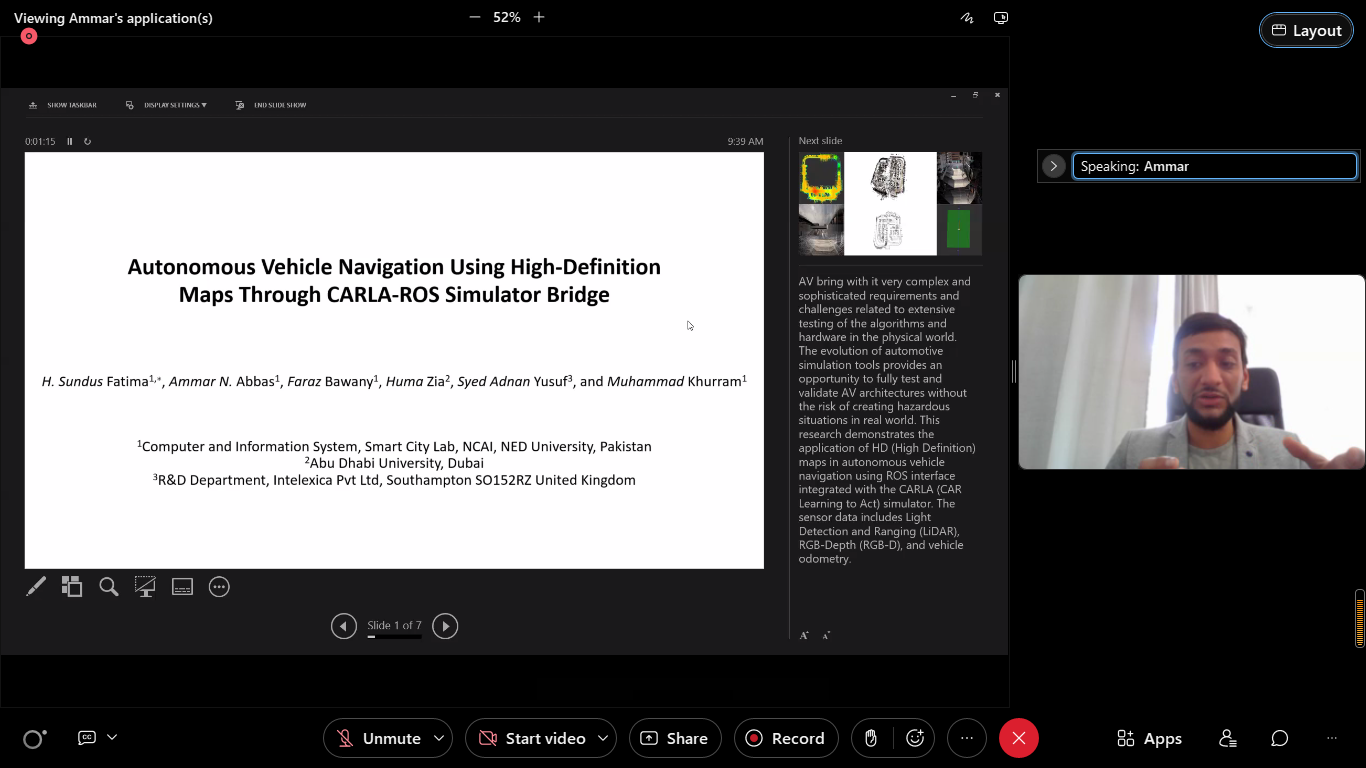This screenshot has width=1366, height=768.
Task: Restart the presentation timer
Action: coord(88,141)
